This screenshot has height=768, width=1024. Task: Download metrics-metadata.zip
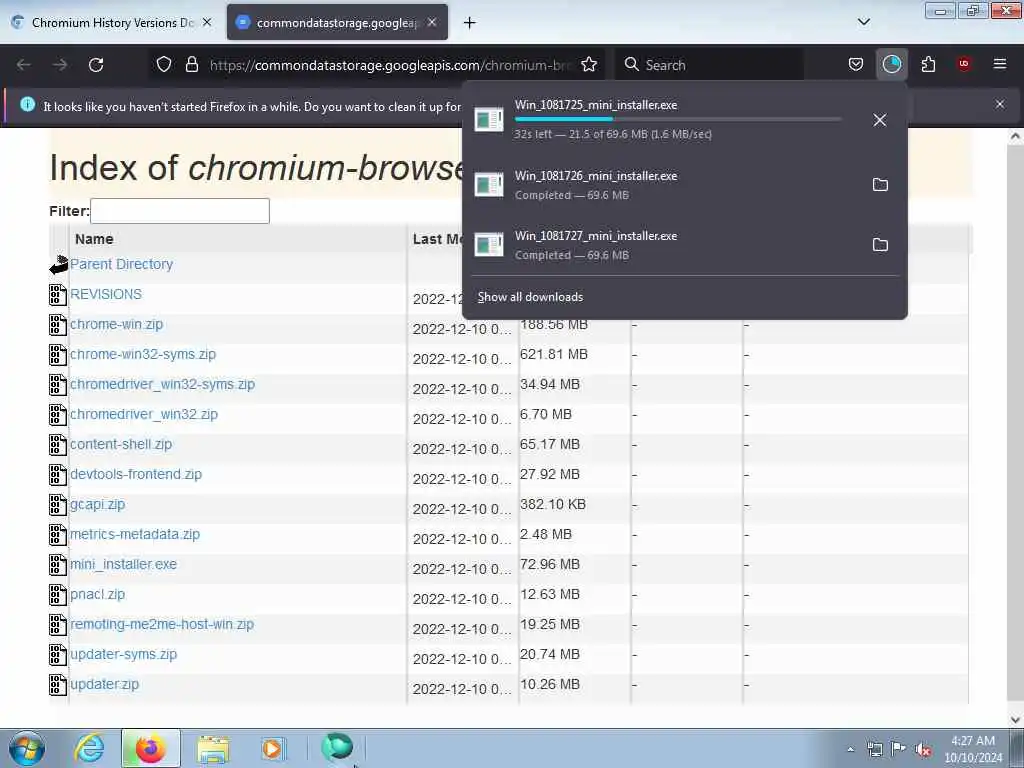tap(135, 534)
